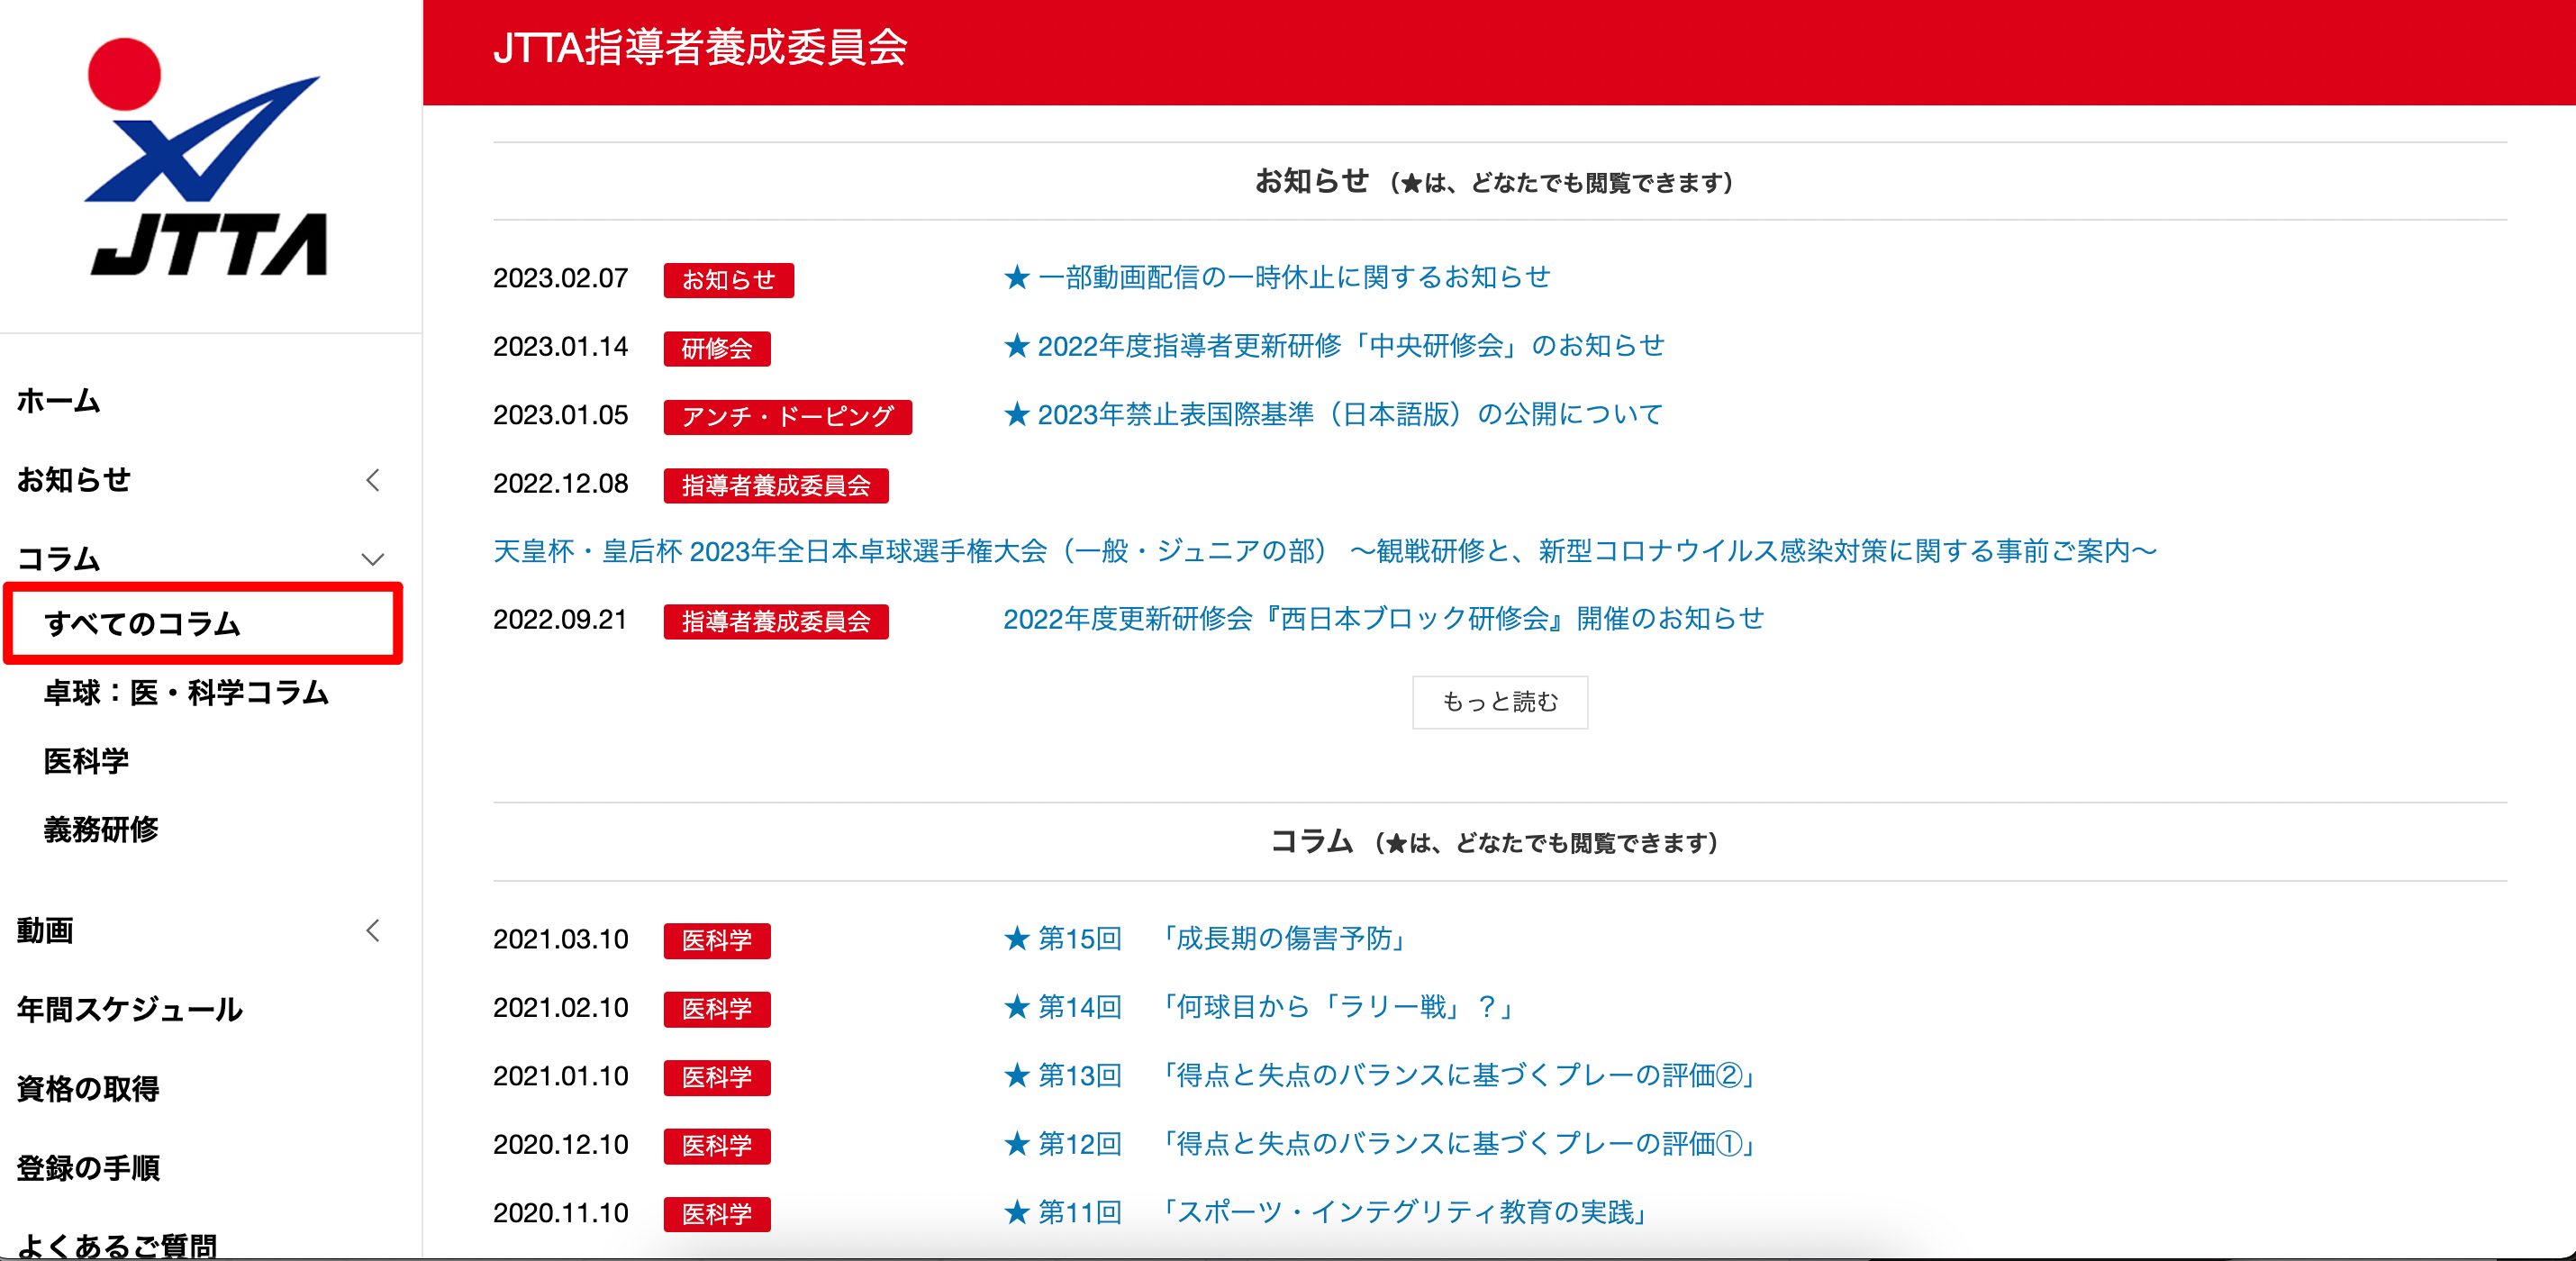Click the date text 2023.02.07

click(x=561, y=278)
